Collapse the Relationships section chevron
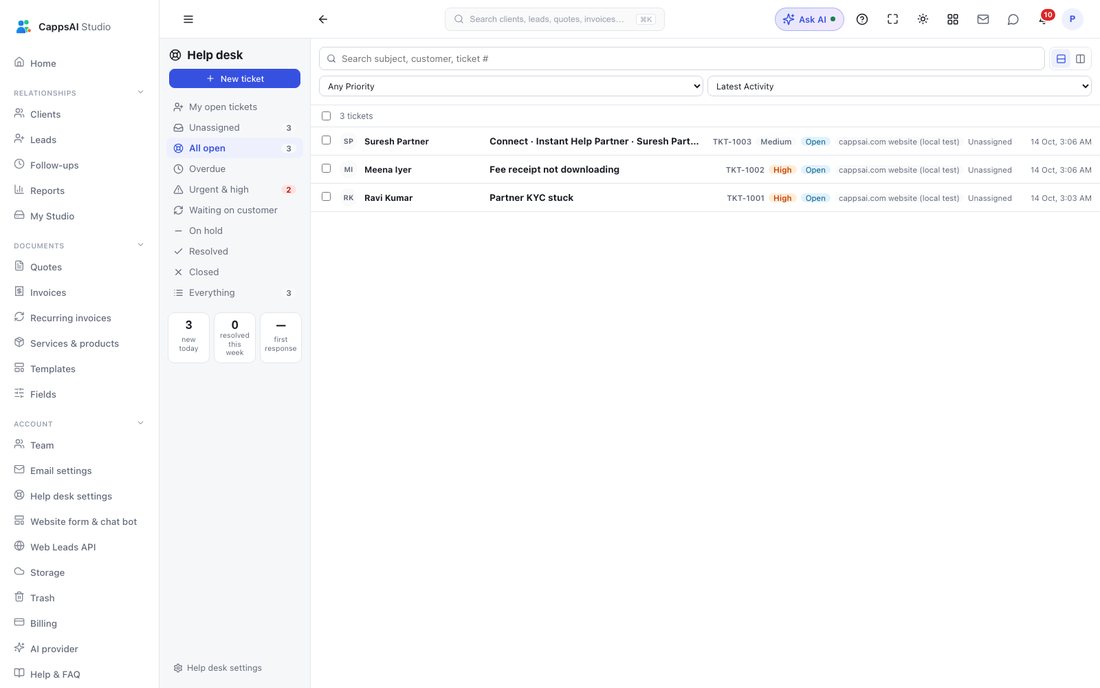The height and width of the screenshot is (688, 1100). tap(140, 92)
